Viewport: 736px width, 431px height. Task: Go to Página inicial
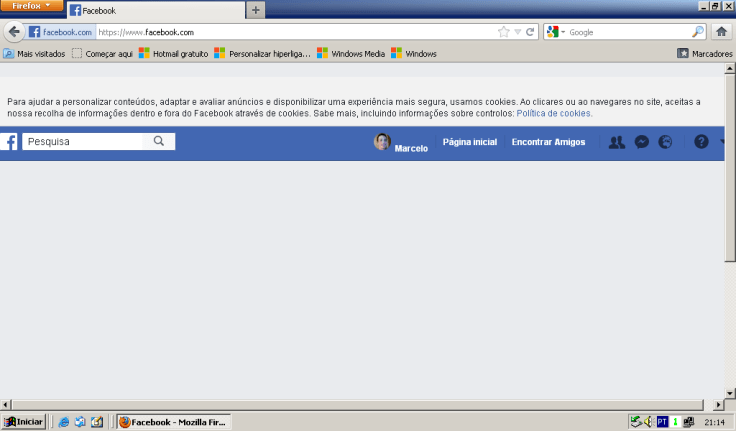469,142
